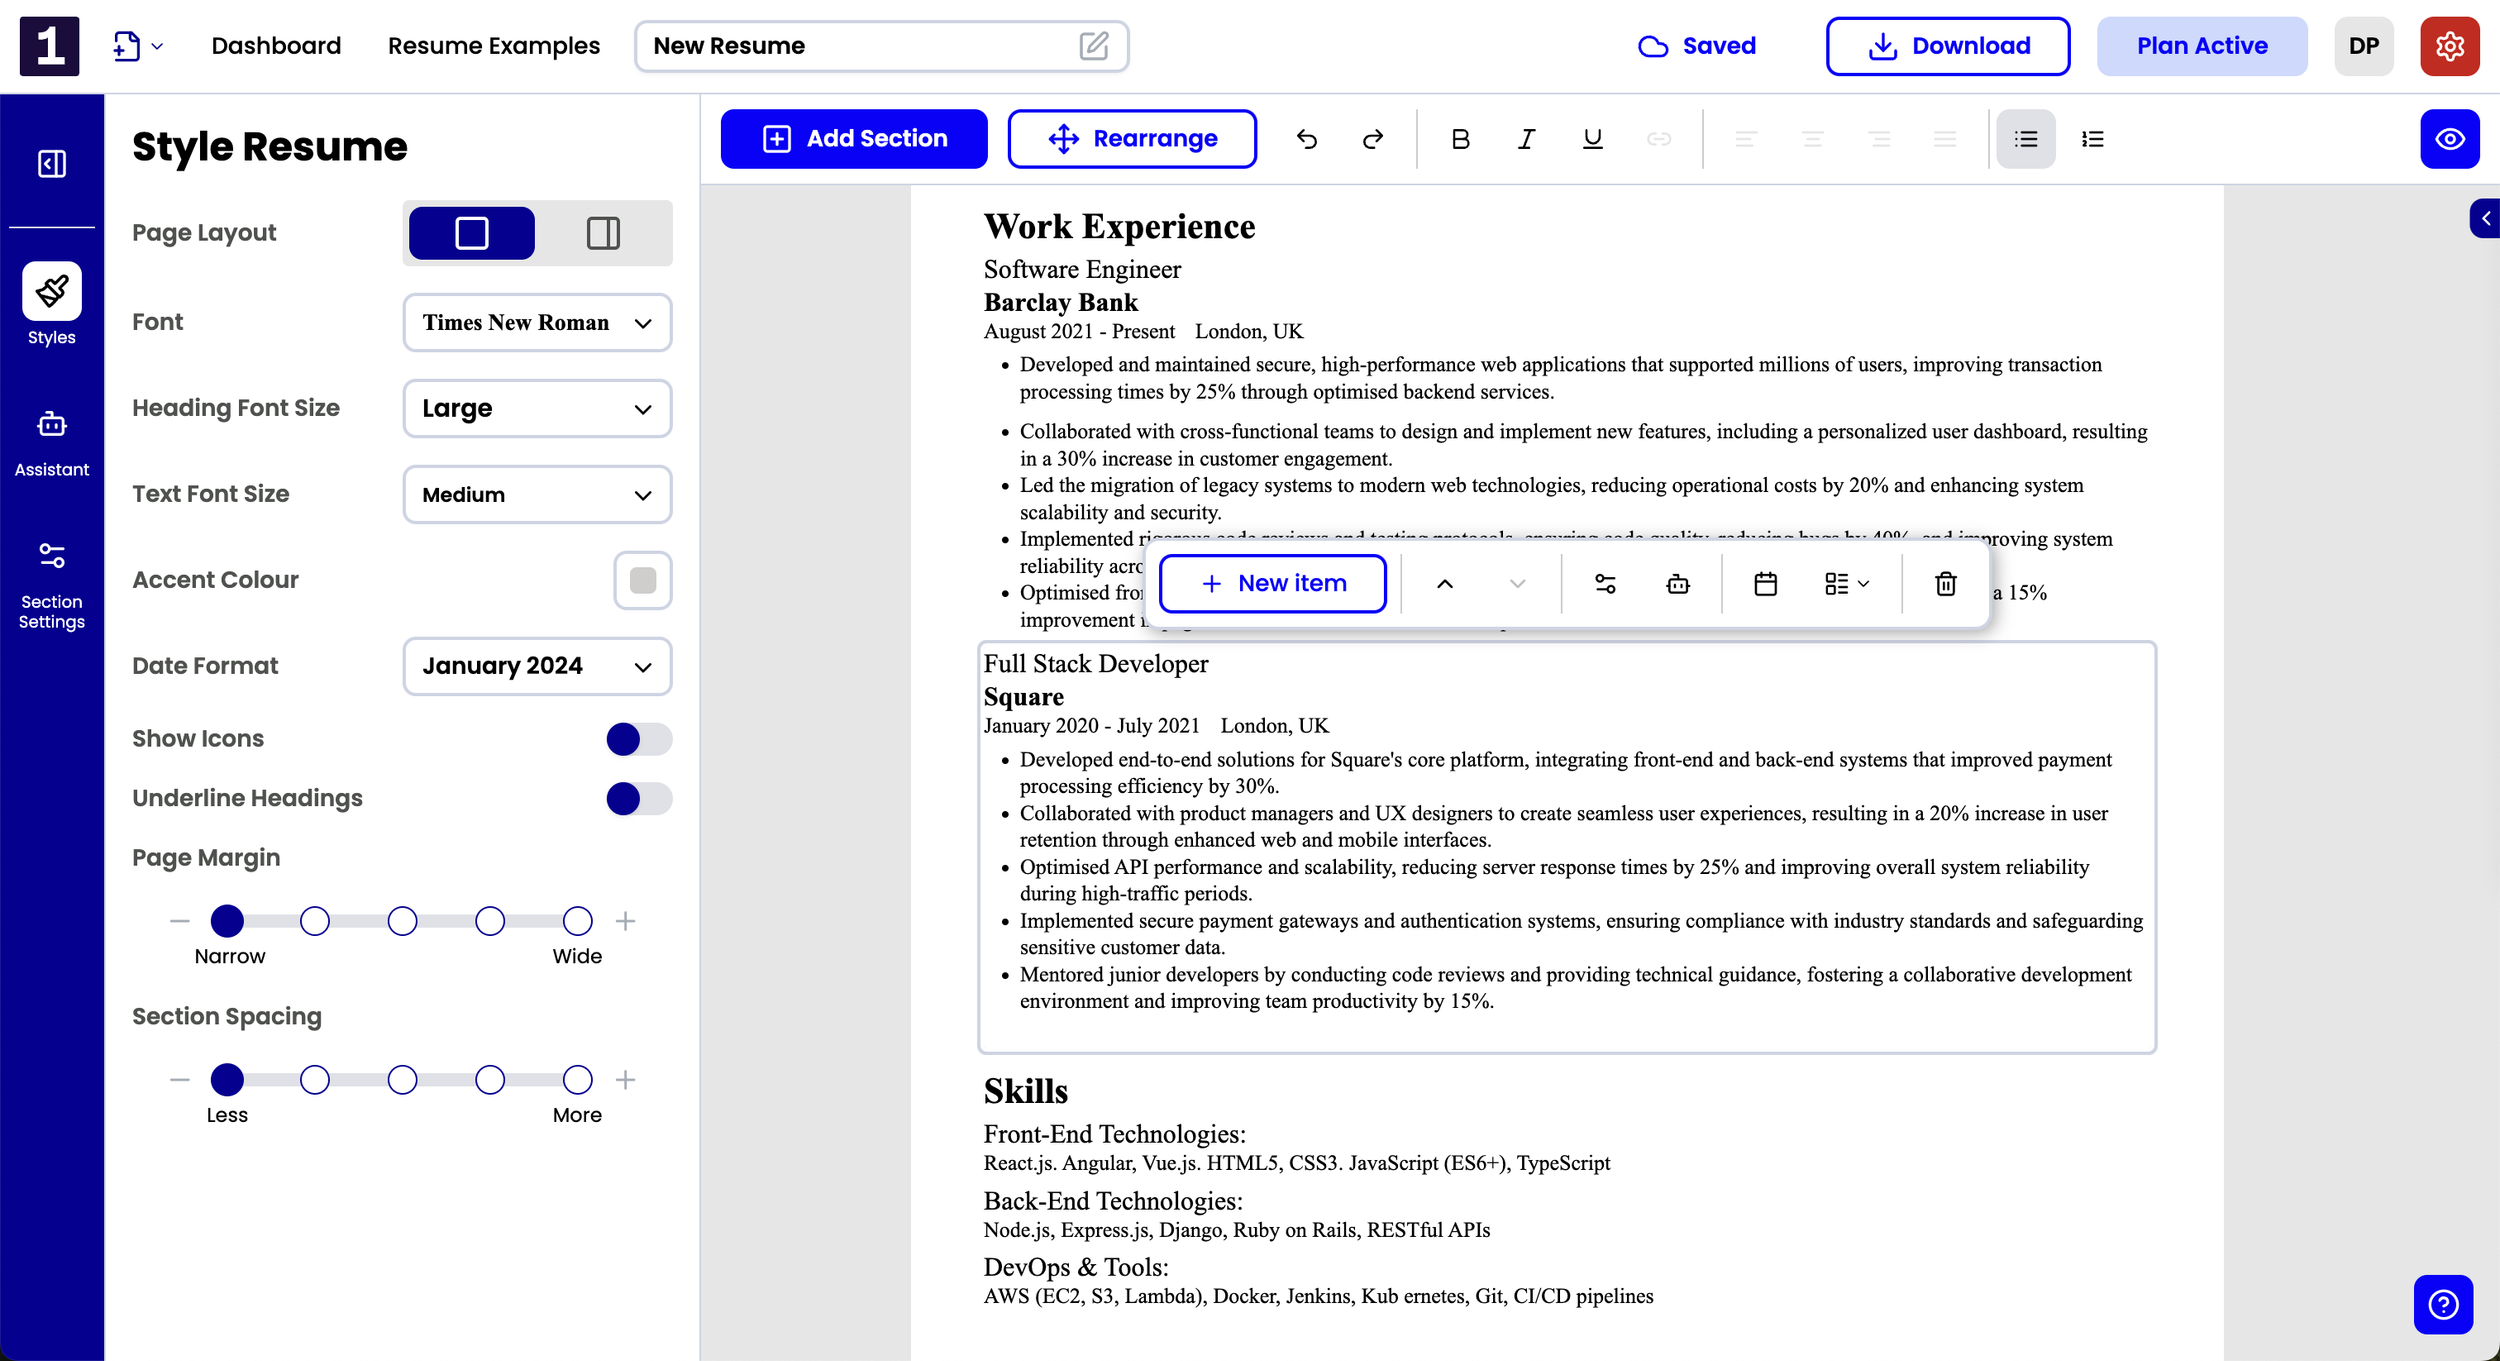Toggle Underline Headings switch
The width and height of the screenshot is (2500, 1361).
pyautogui.click(x=639, y=798)
